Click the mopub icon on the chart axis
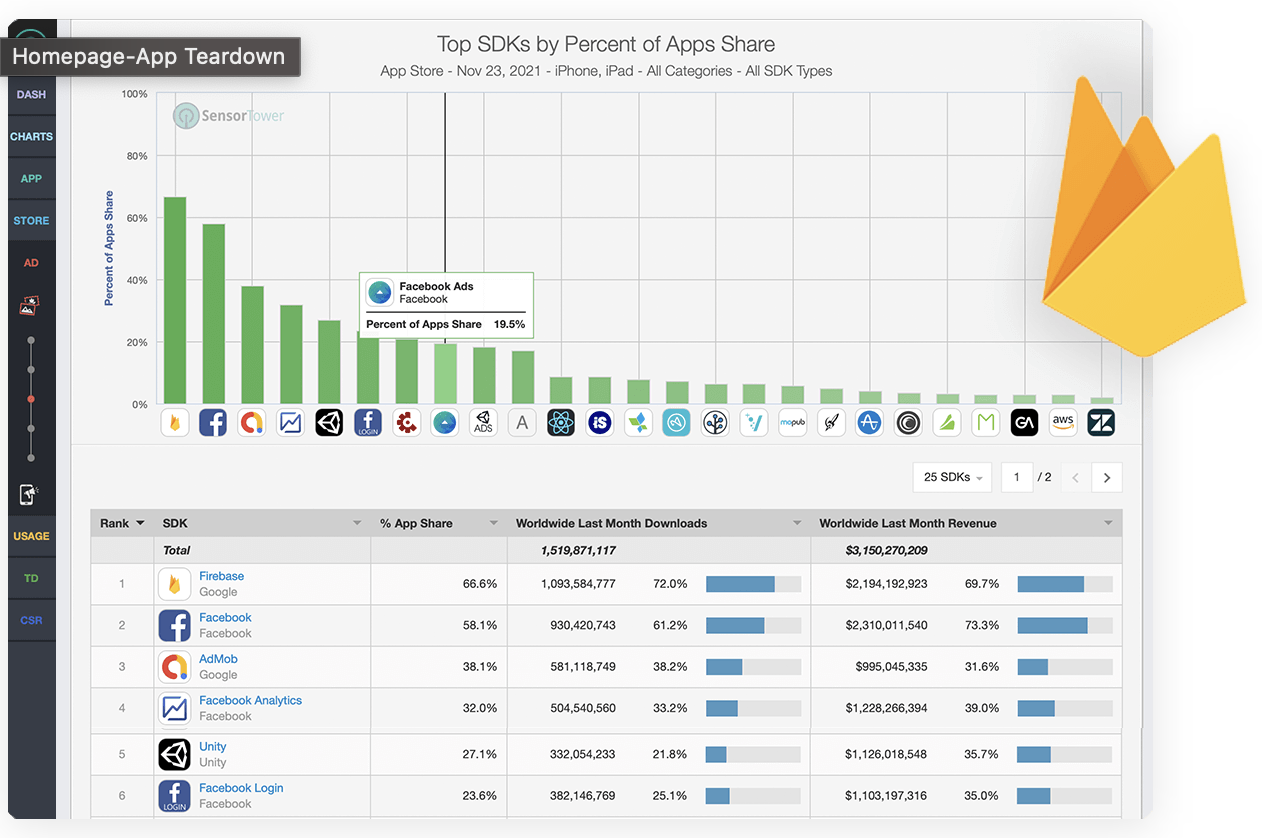1262x838 pixels. [793, 423]
